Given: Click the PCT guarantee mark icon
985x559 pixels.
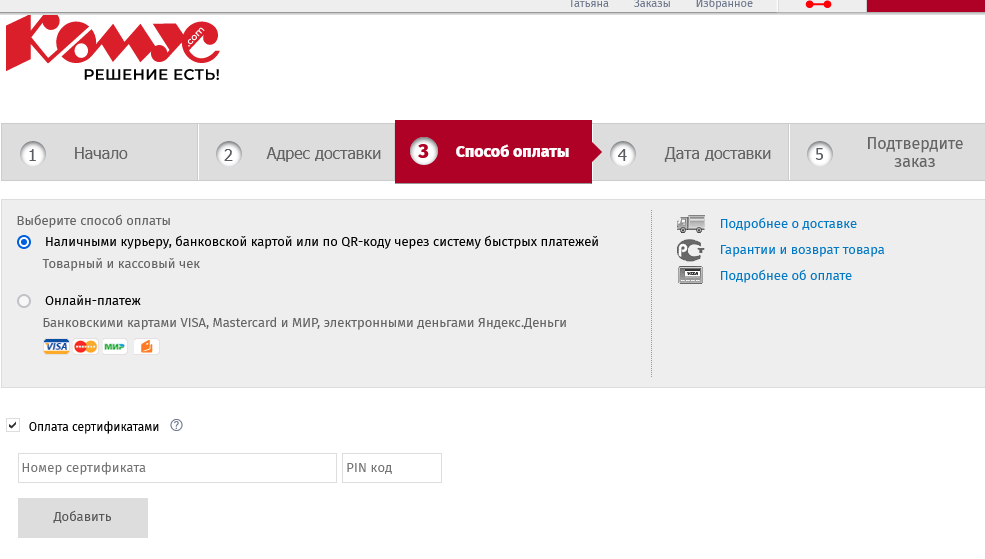Looking at the screenshot, I should click(690, 250).
